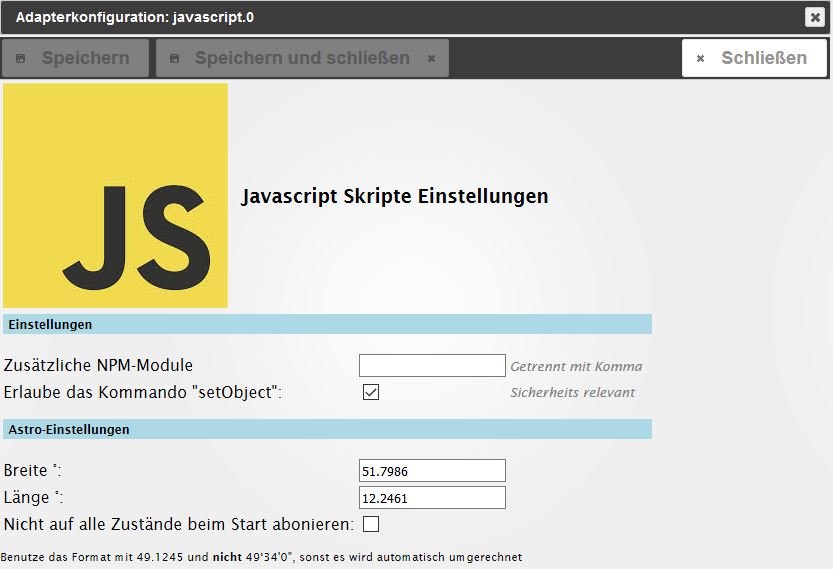Focus the Zusätzliche NPM-Module input field
Image resolution: width=833 pixels, height=569 pixels.
point(432,366)
